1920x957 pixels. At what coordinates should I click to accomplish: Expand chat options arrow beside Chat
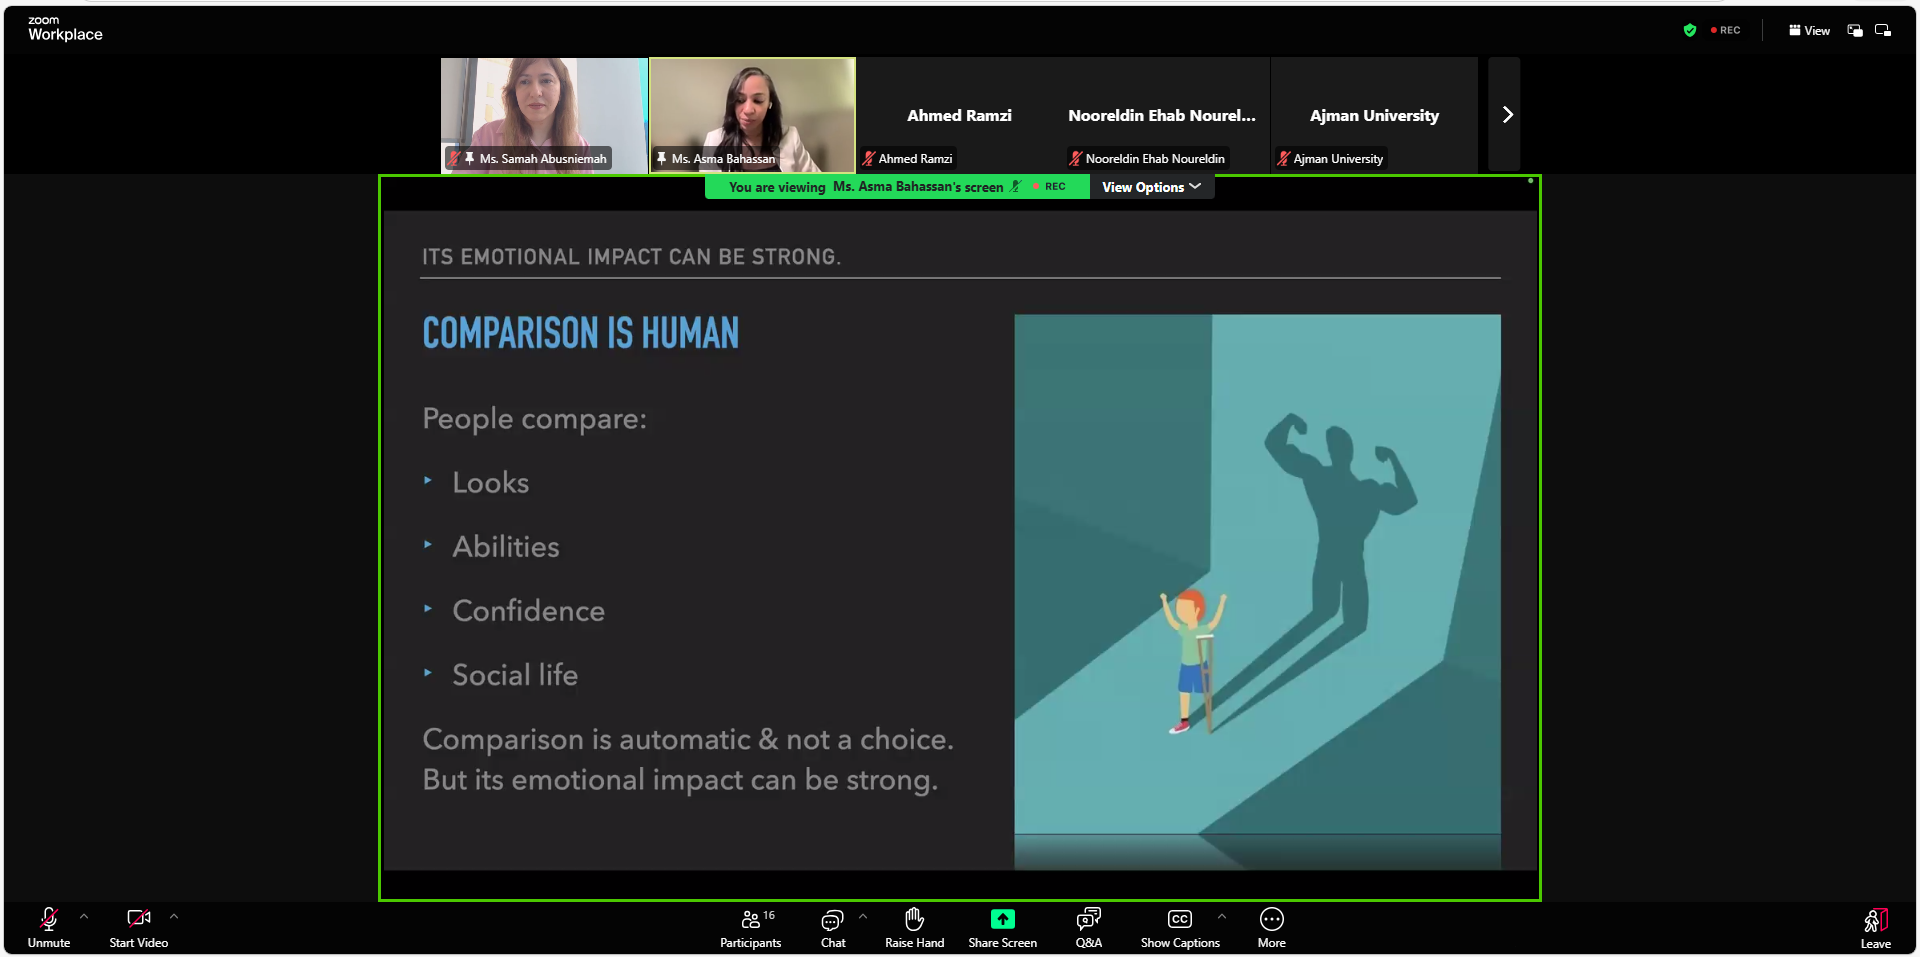(863, 916)
